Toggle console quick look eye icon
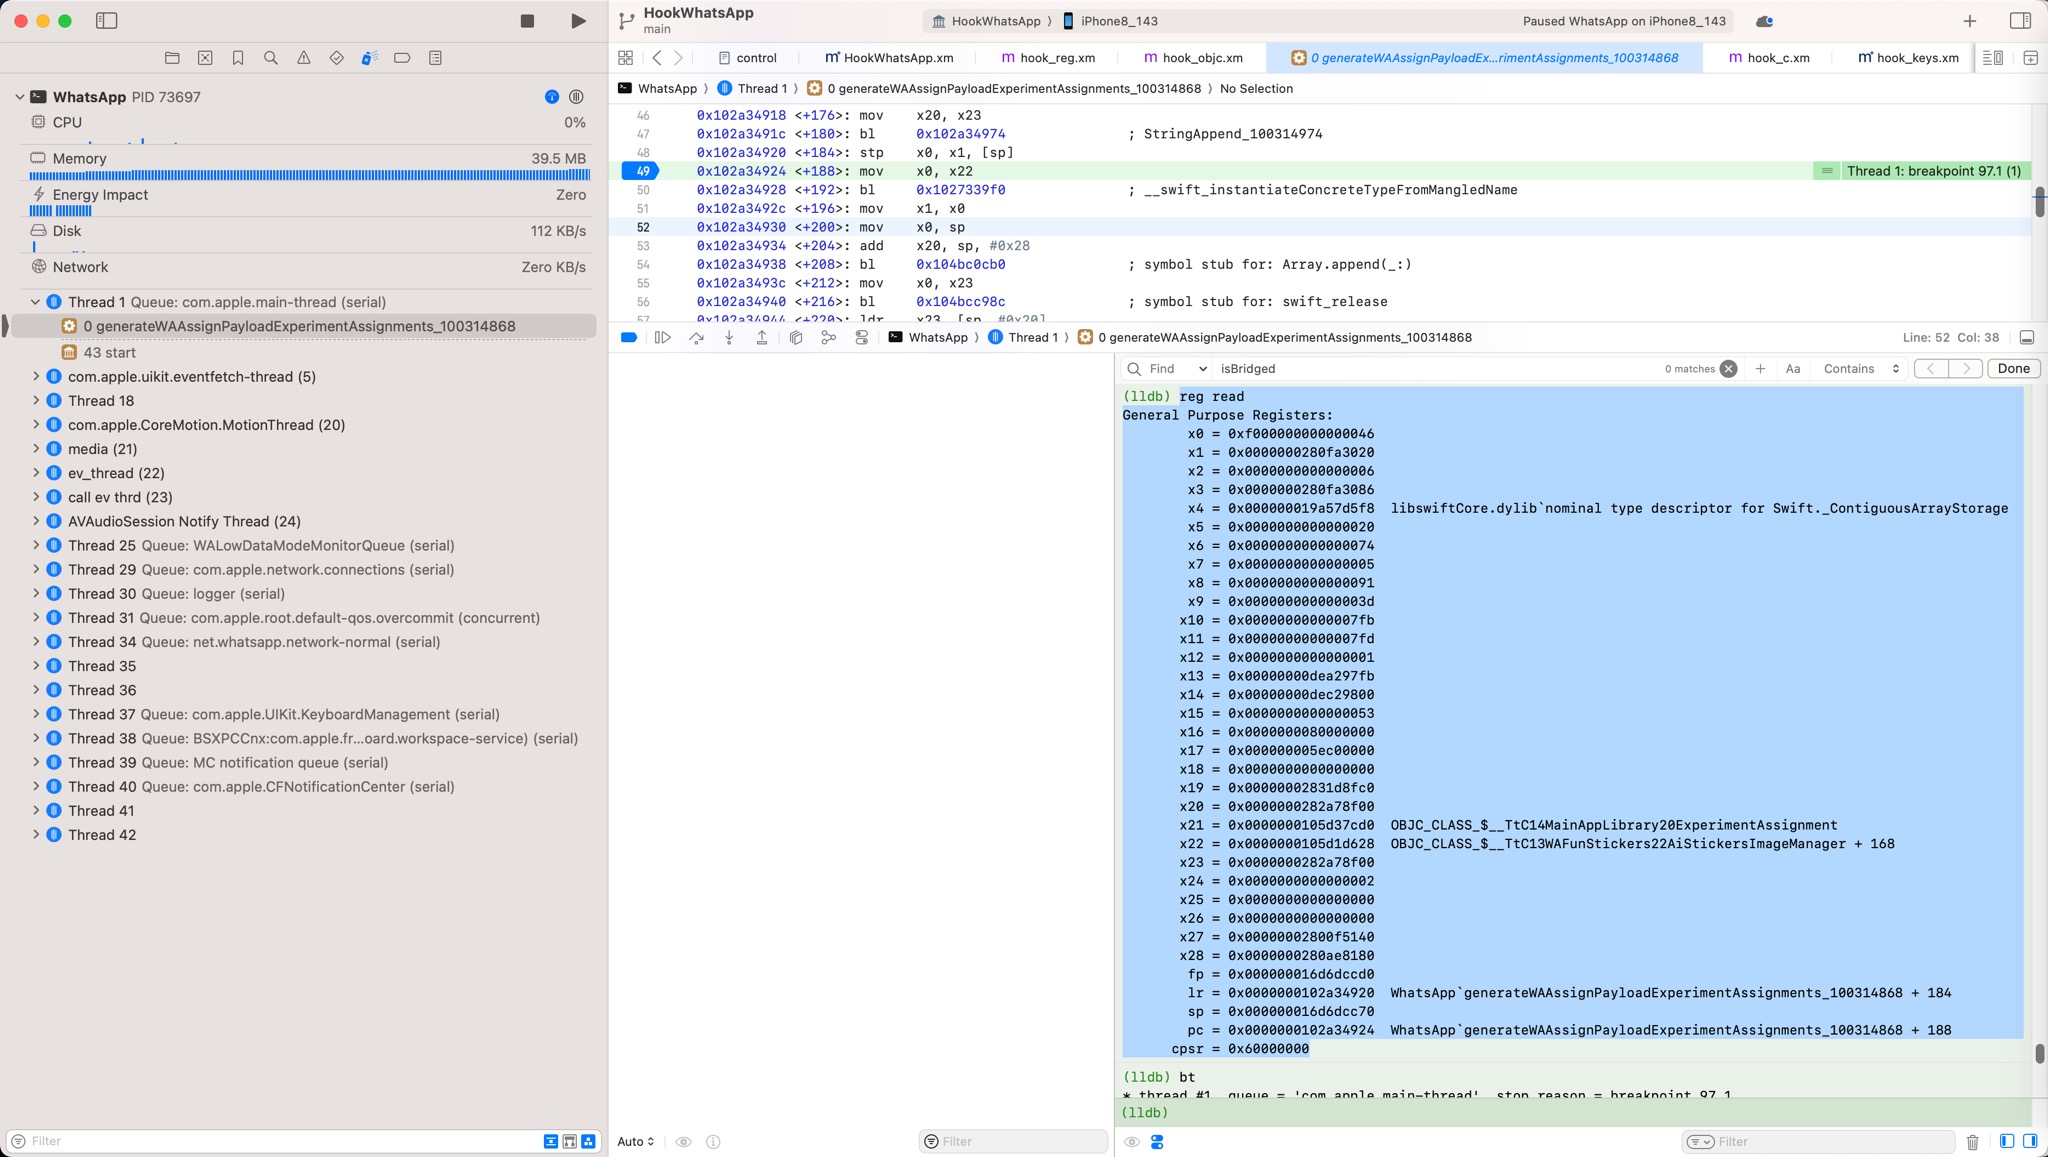This screenshot has width=2048, height=1157. coord(1132,1142)
